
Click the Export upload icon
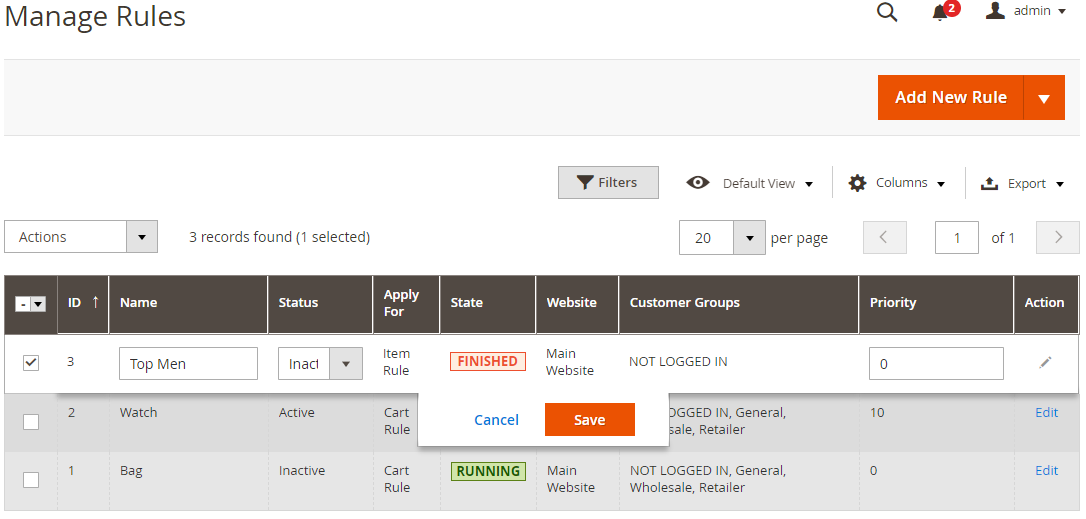click(x=990, y=183)
